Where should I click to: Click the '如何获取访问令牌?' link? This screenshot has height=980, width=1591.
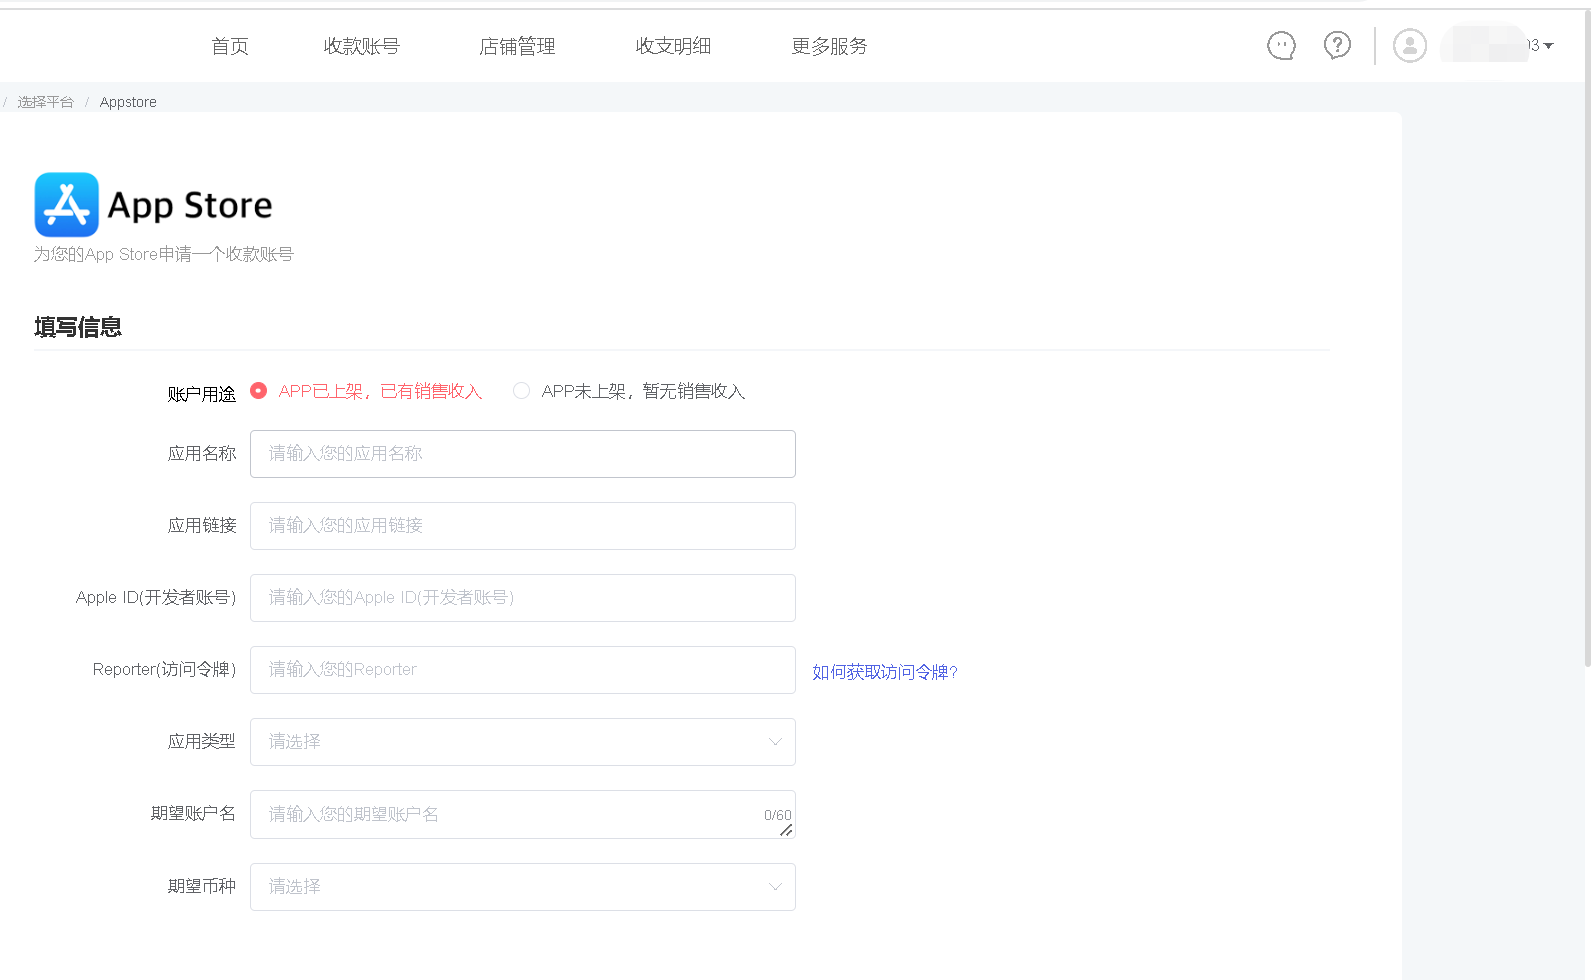pos(885,672)
